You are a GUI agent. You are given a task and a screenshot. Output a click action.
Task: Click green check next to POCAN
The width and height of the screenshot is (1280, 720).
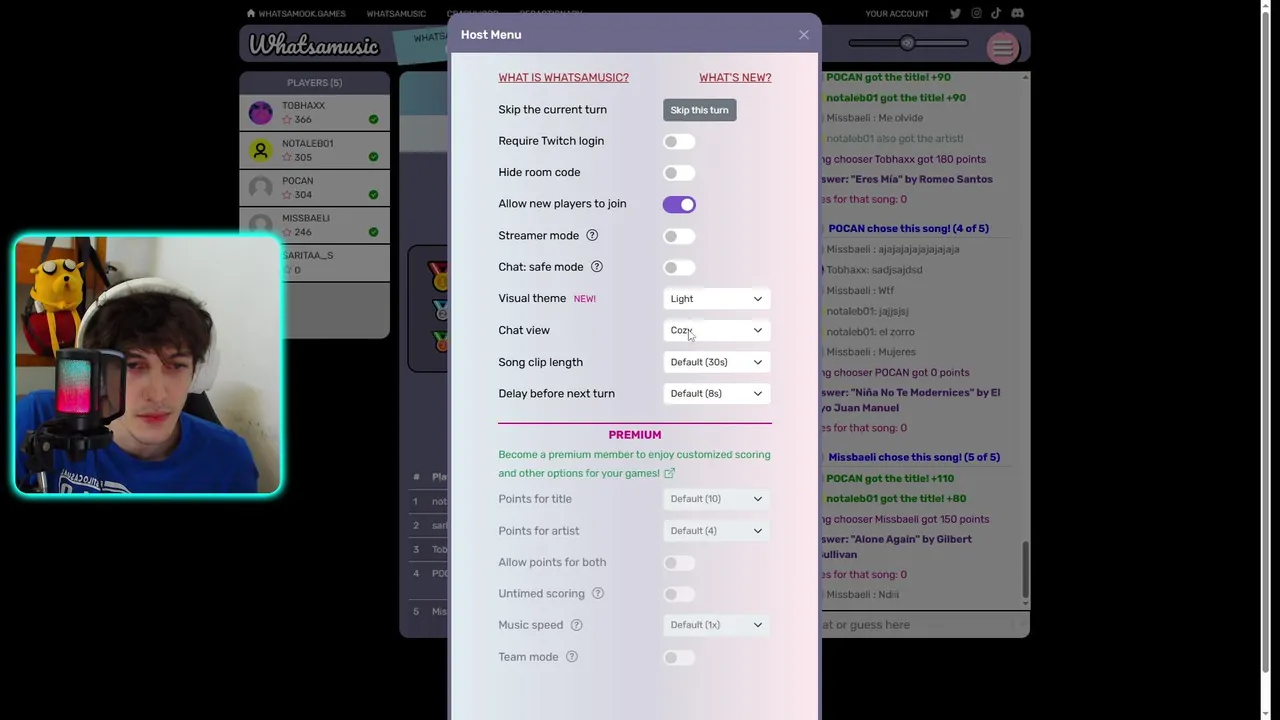(x=373, y=195)
